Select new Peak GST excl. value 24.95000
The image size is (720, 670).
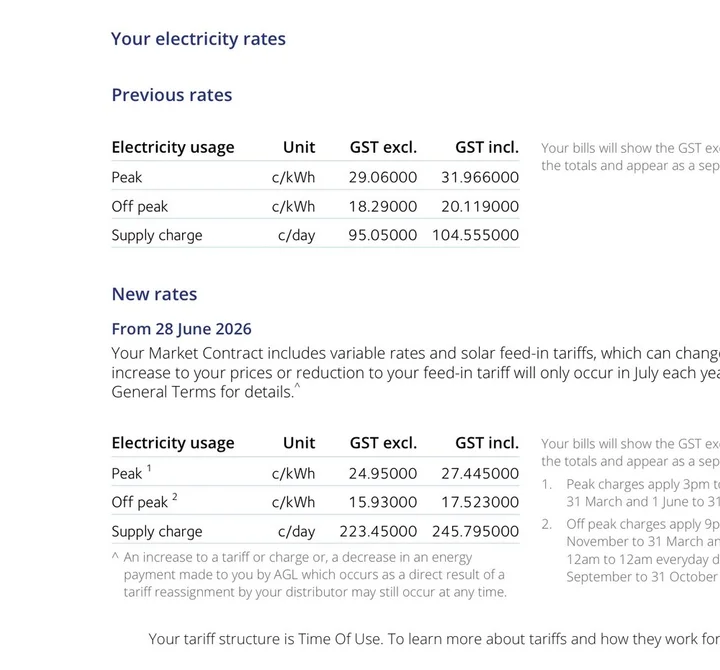coord(382,473)
